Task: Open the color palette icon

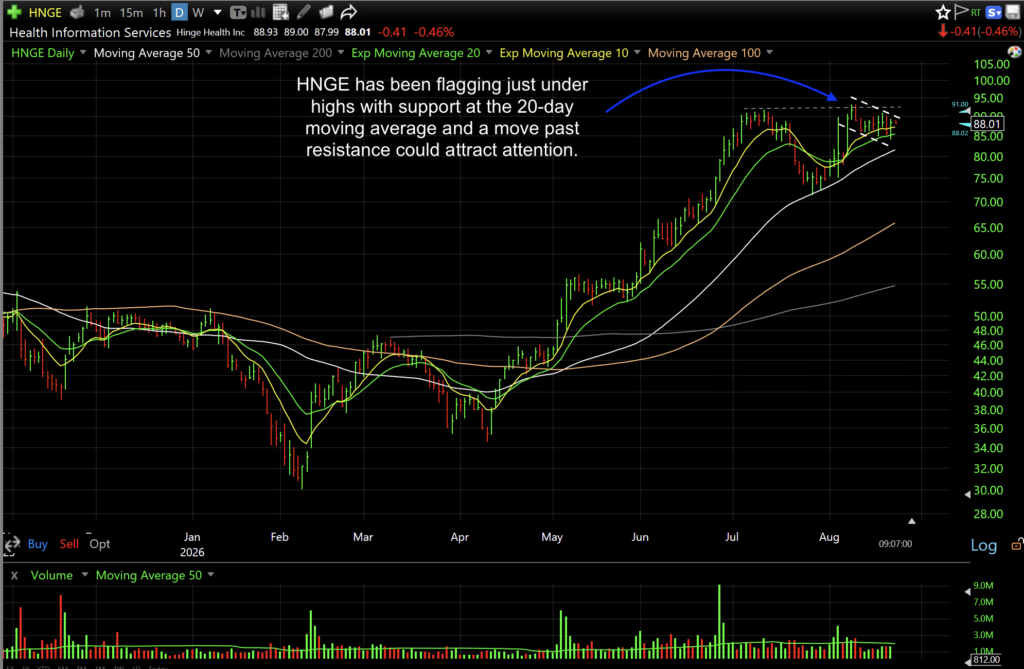Action: 1014,52
